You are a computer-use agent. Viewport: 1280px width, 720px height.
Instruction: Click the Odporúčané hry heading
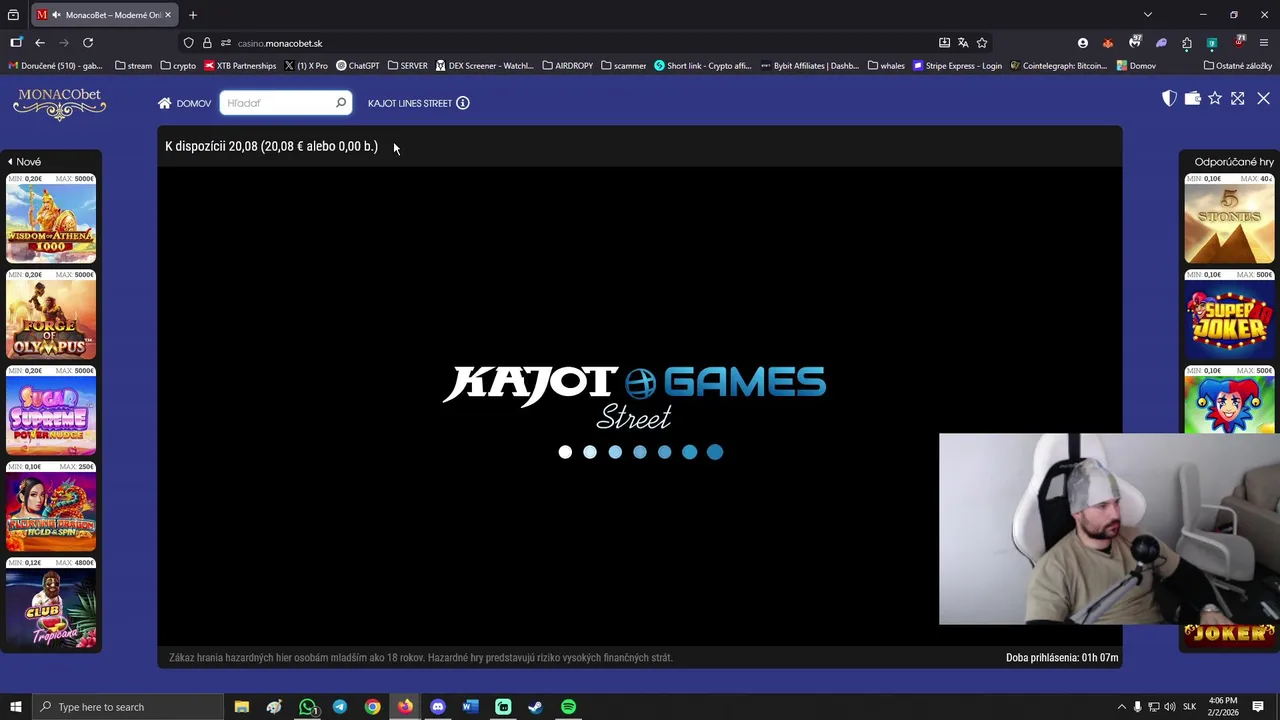[1234, 161]
